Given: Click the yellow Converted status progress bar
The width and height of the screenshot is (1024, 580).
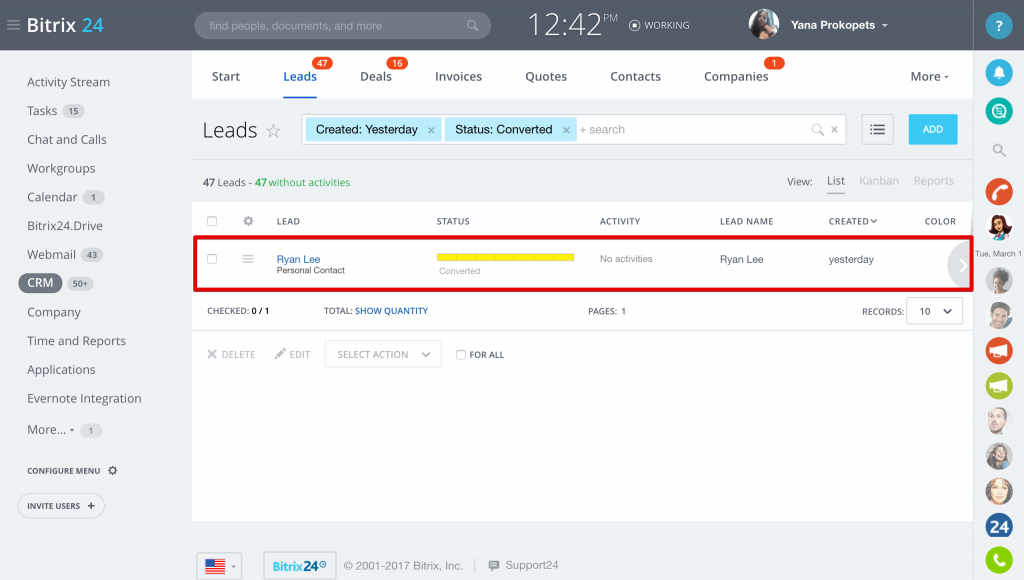Looking at the screenshot, I should (x=505, y=257).
